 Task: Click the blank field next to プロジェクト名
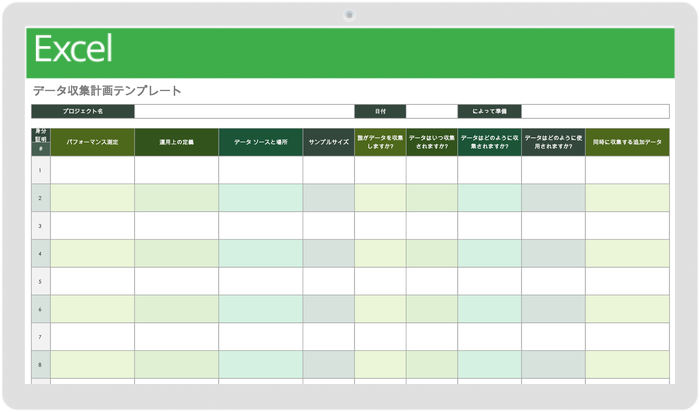(244, 111)
